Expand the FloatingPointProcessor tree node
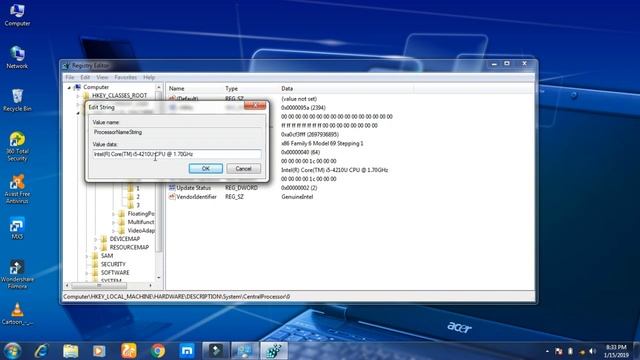Screen dimensions: 640x360 point(113,214)
